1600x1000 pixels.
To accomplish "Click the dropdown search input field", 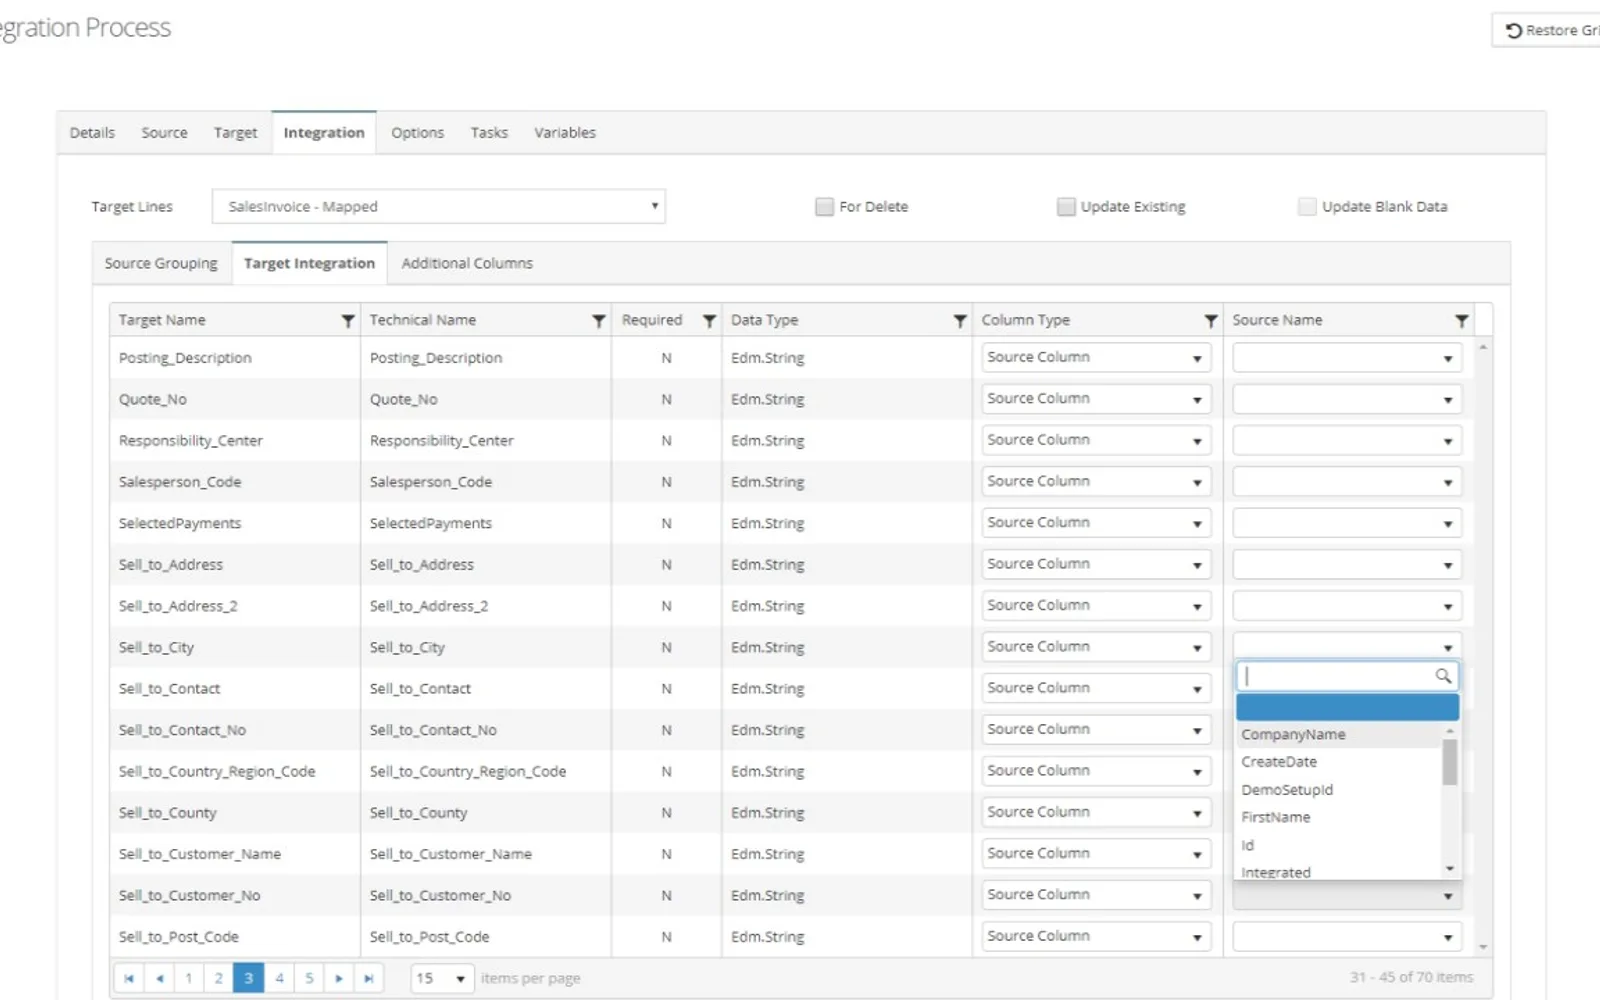I will [x=1347, y=676].
